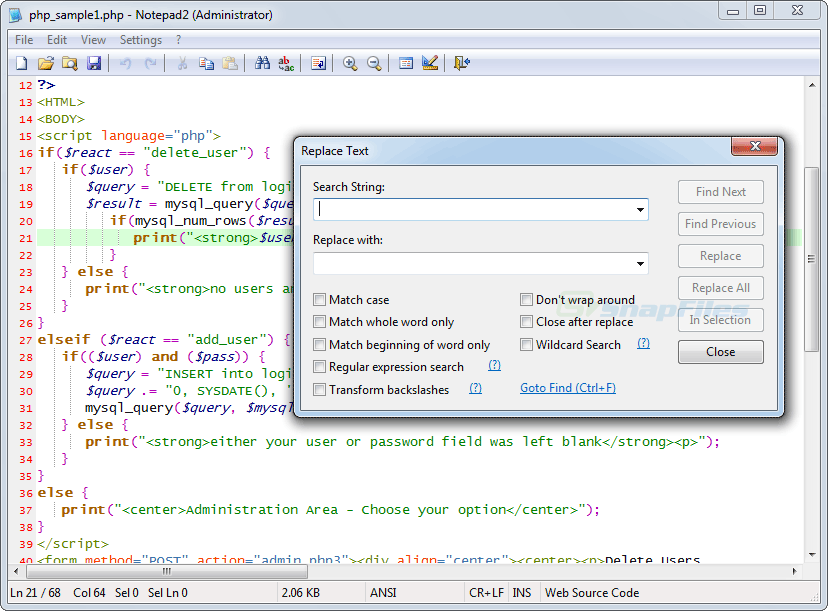Click the Cut scissors icon
828x611 pixels.
(x=182, y=63)
